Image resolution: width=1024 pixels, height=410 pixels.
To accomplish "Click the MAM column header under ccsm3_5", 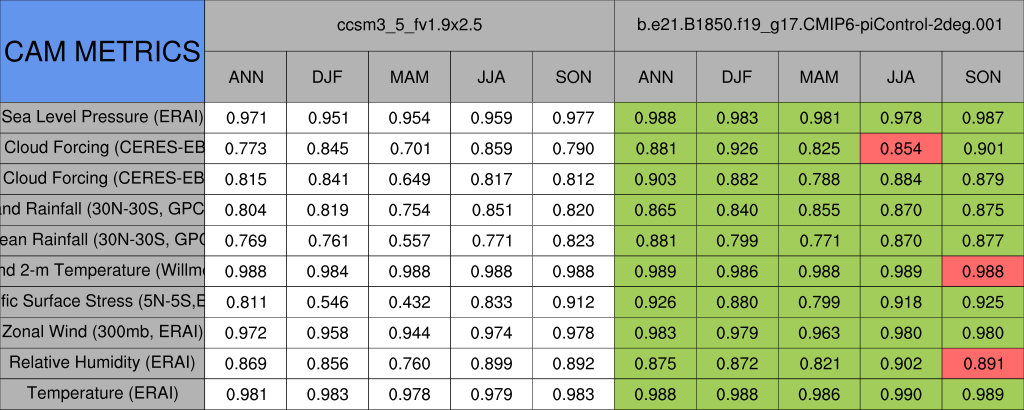I will [409, 77].
